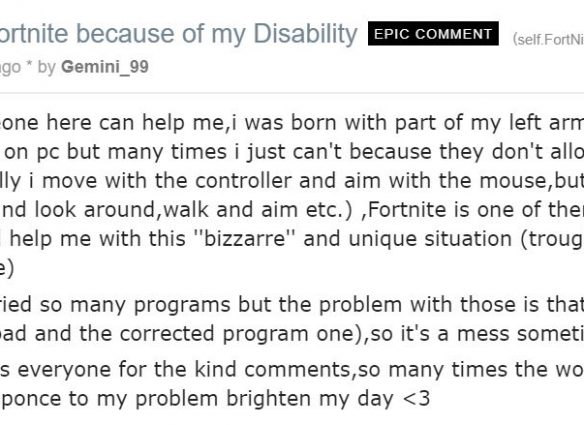Open author profile Gemini_99
Screen dimensions: 584x425
pyautogui.click(x=105, y=67)
